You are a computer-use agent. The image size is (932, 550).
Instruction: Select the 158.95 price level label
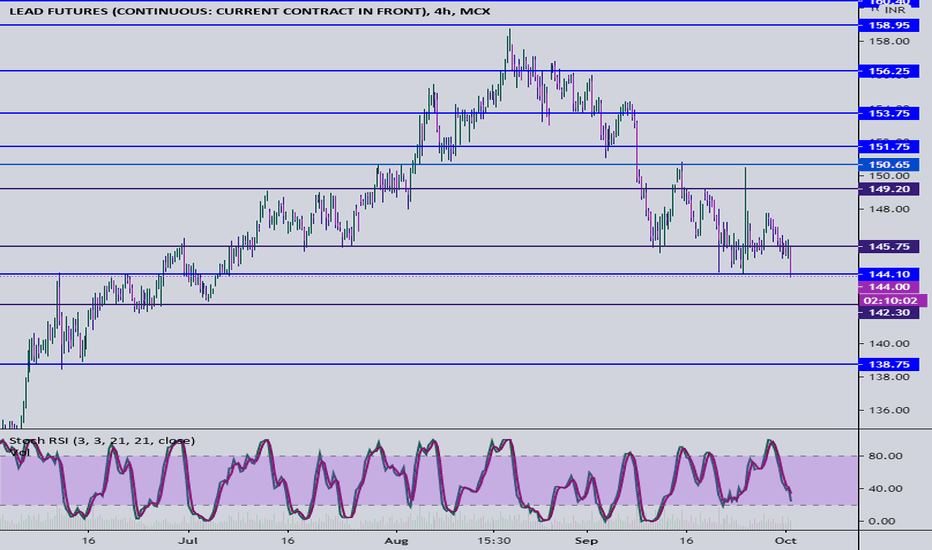tap(889, 25)
